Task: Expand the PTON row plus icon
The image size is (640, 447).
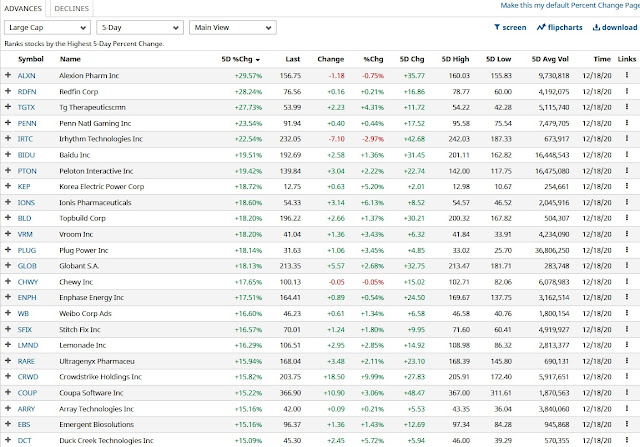Action: (x=8, y=170)
